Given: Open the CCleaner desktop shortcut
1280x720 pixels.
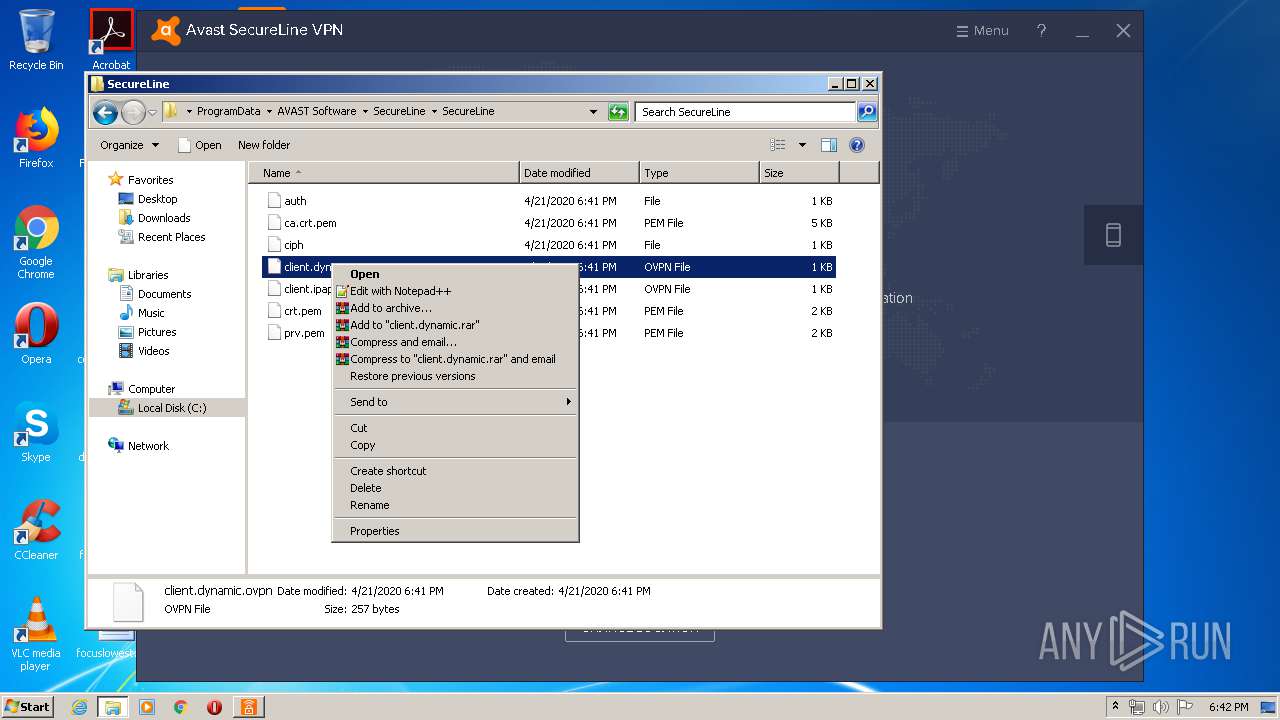Looking at the screenshot, I should pyautogui.click(x=36, y=530).
